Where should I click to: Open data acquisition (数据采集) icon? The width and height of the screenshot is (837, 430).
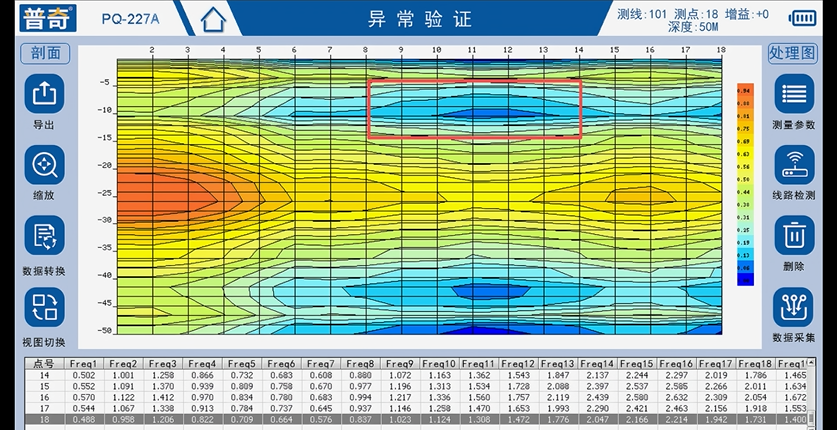pyautogui.click(x=794, y=307)
